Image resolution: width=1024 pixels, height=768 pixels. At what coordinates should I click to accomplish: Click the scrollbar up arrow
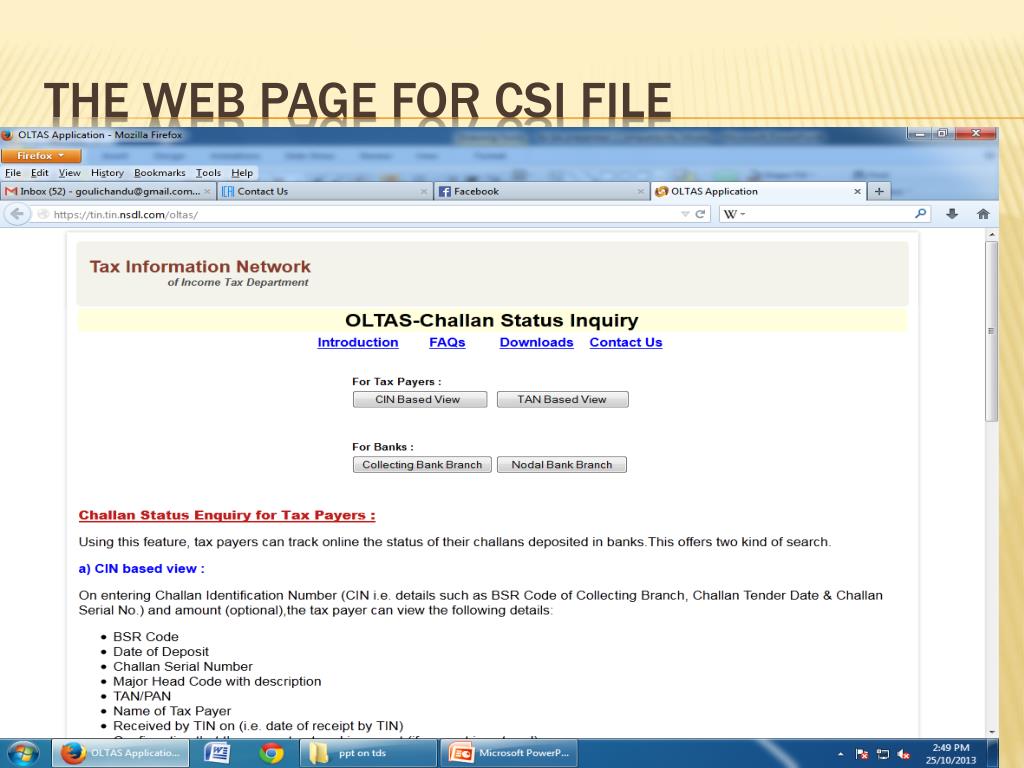(x=991, y=234)
